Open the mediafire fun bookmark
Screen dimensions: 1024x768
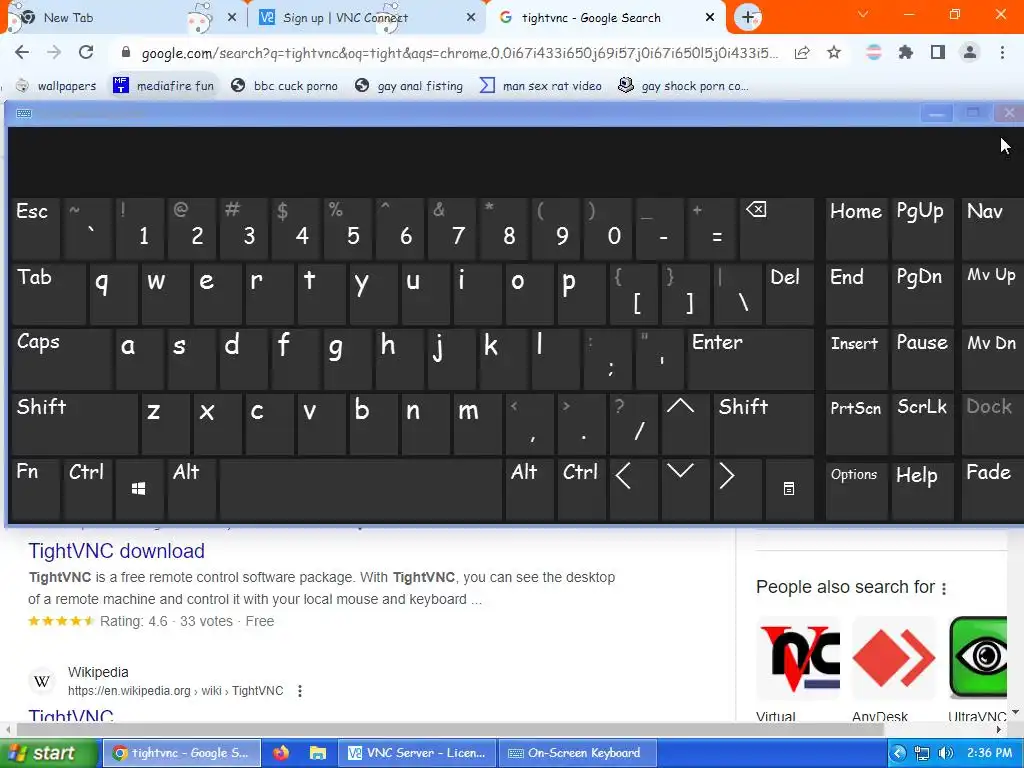click(163, 86)
